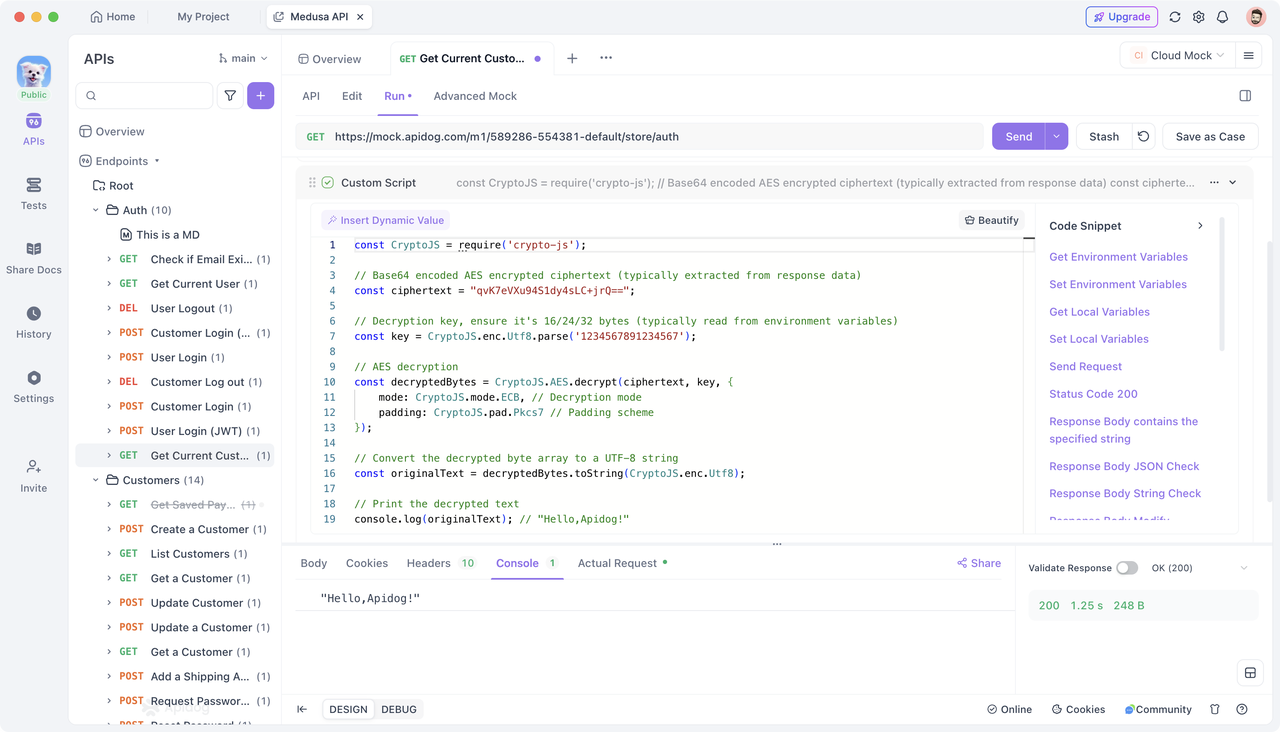1280x732 pixels.
Task: Open the APIs sidebar section
Action: [33, 130]
